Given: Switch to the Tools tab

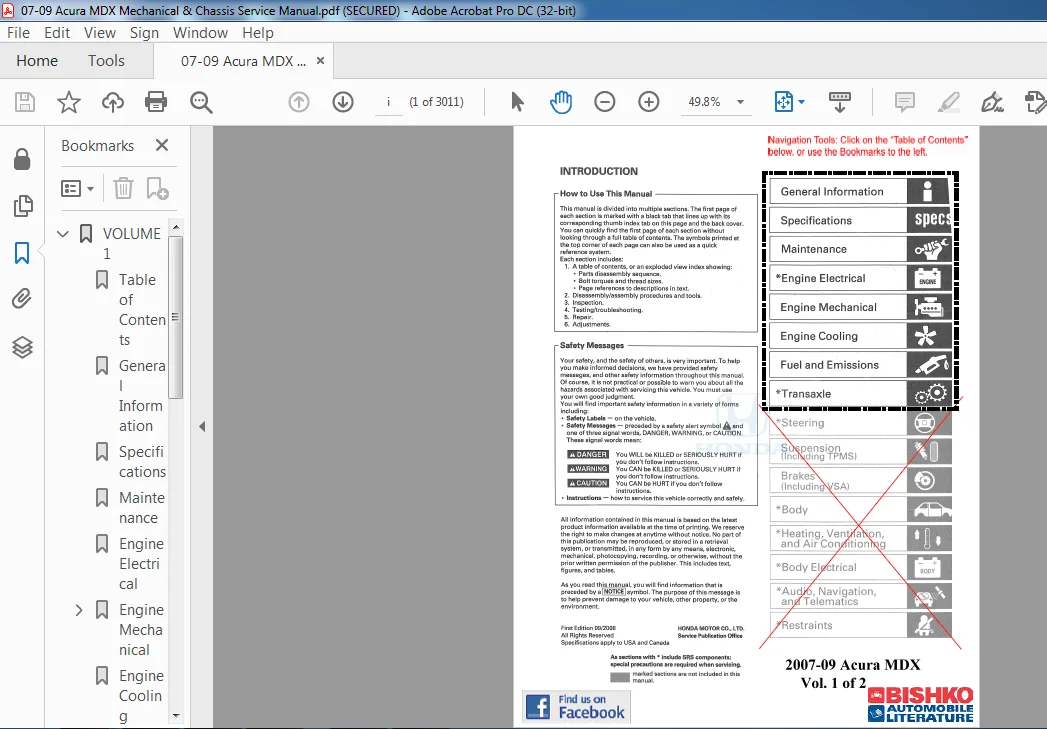Looking at the screenshot, I should [x=106, y=61].
